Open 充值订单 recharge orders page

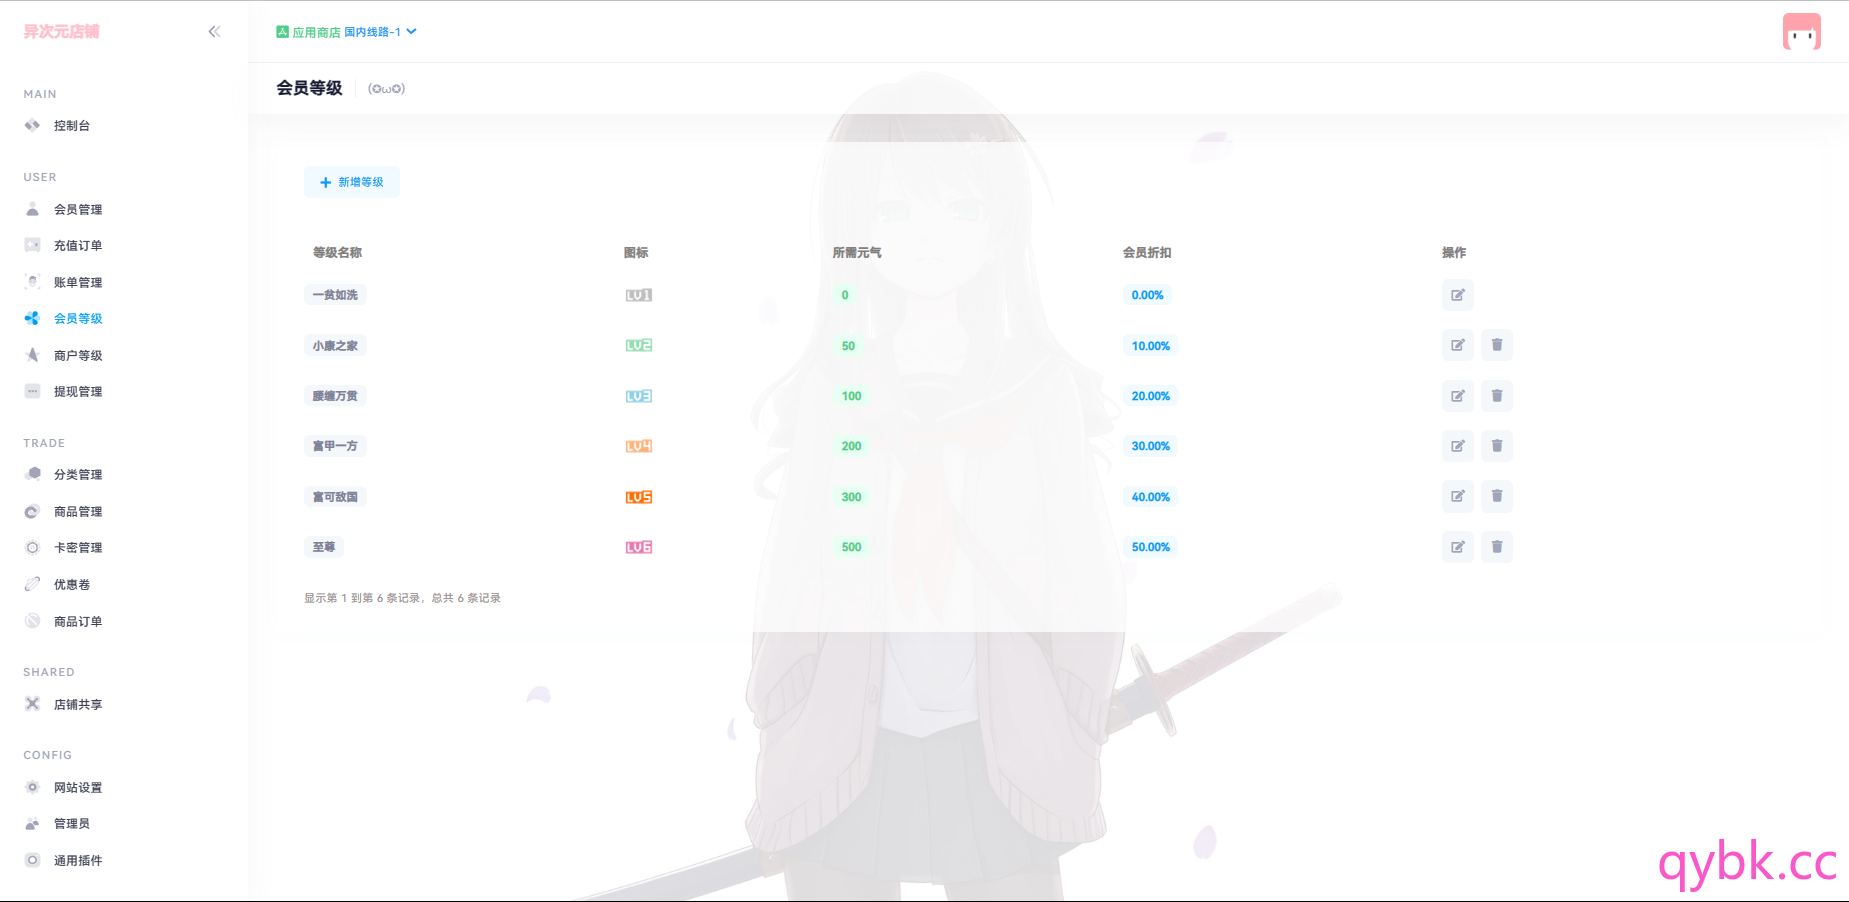(78, 246)
